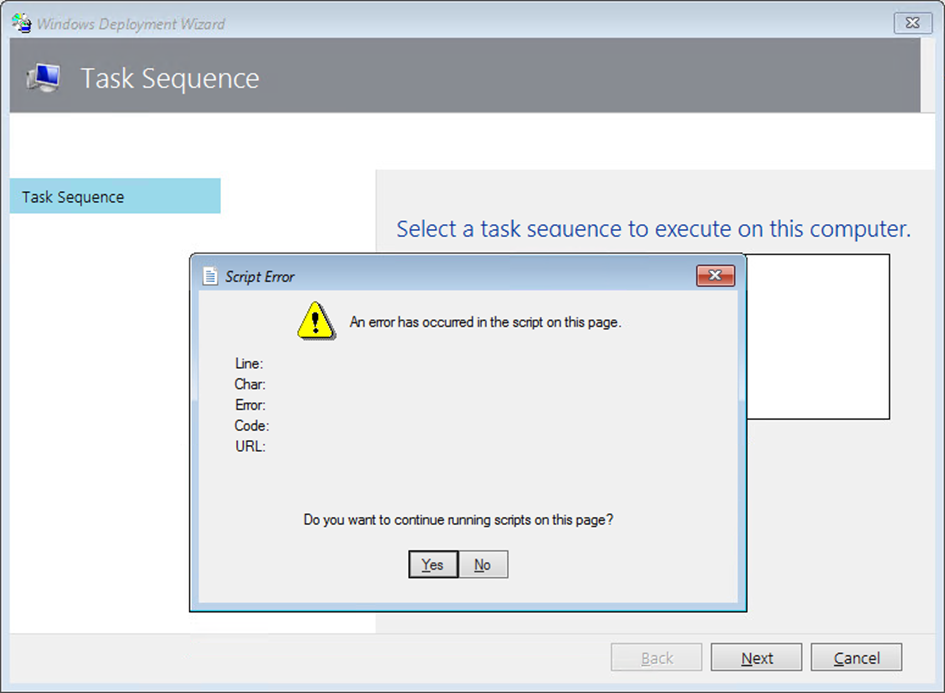Click No to stop running scripts

coord(482,564)
